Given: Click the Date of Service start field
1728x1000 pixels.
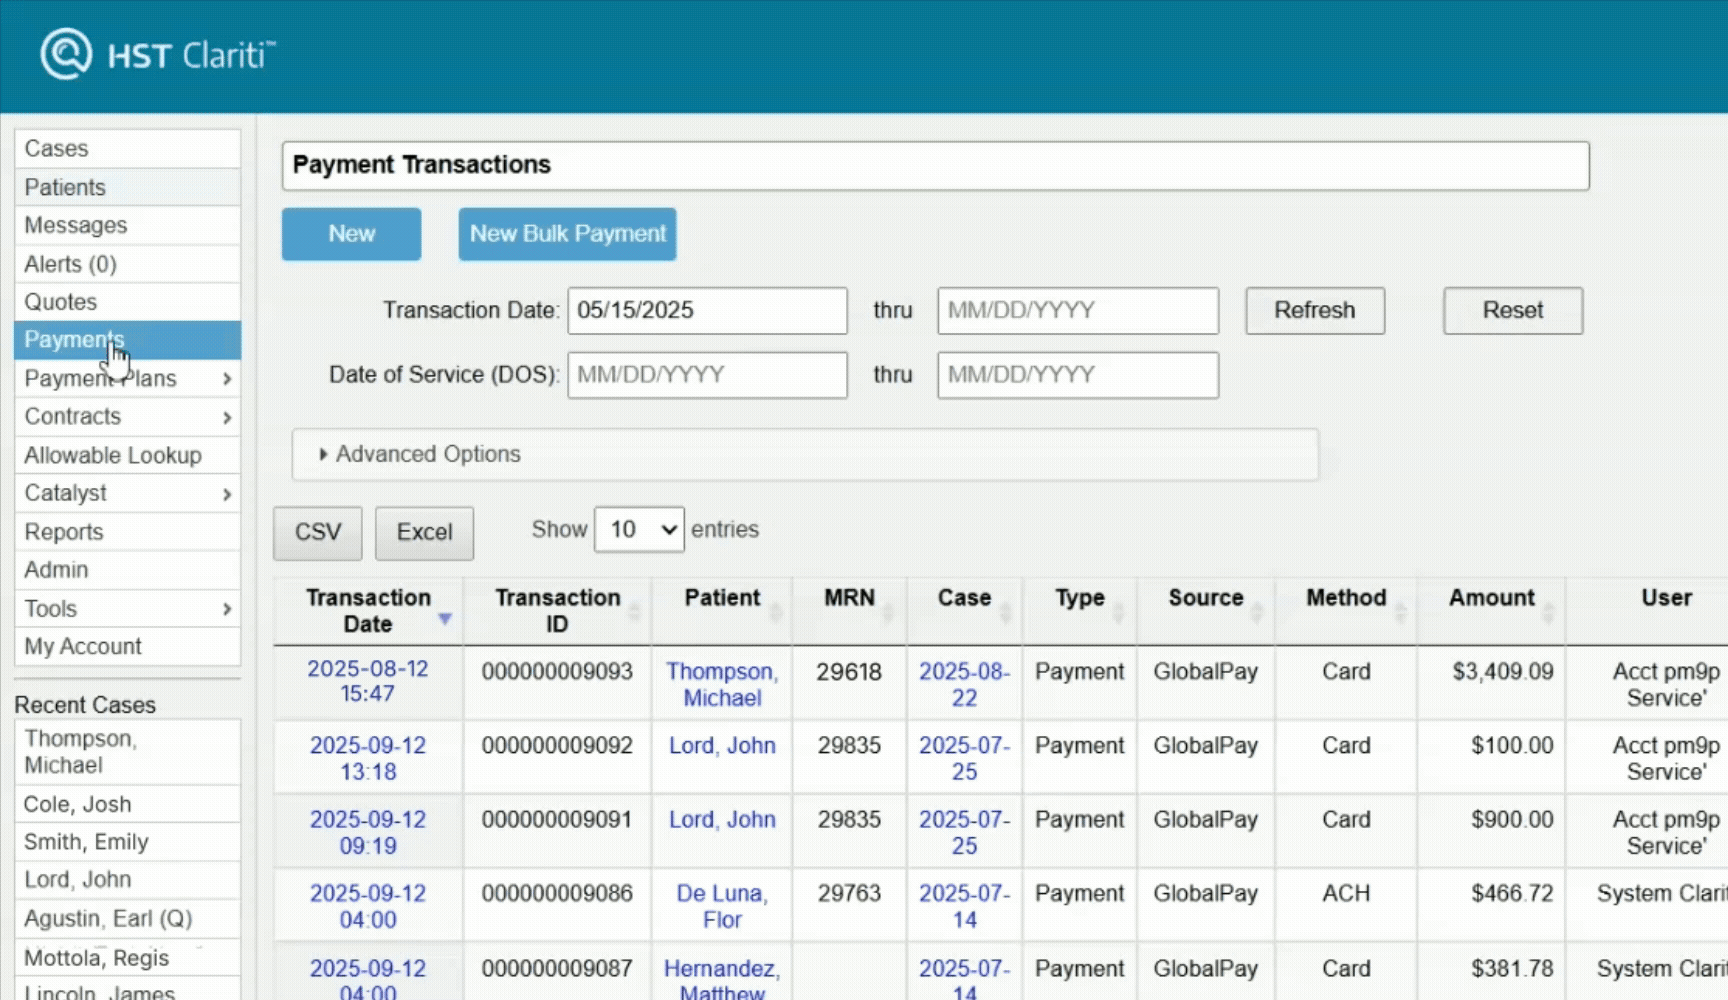Looking at the screenshot, I should click(x=707, y=375).
